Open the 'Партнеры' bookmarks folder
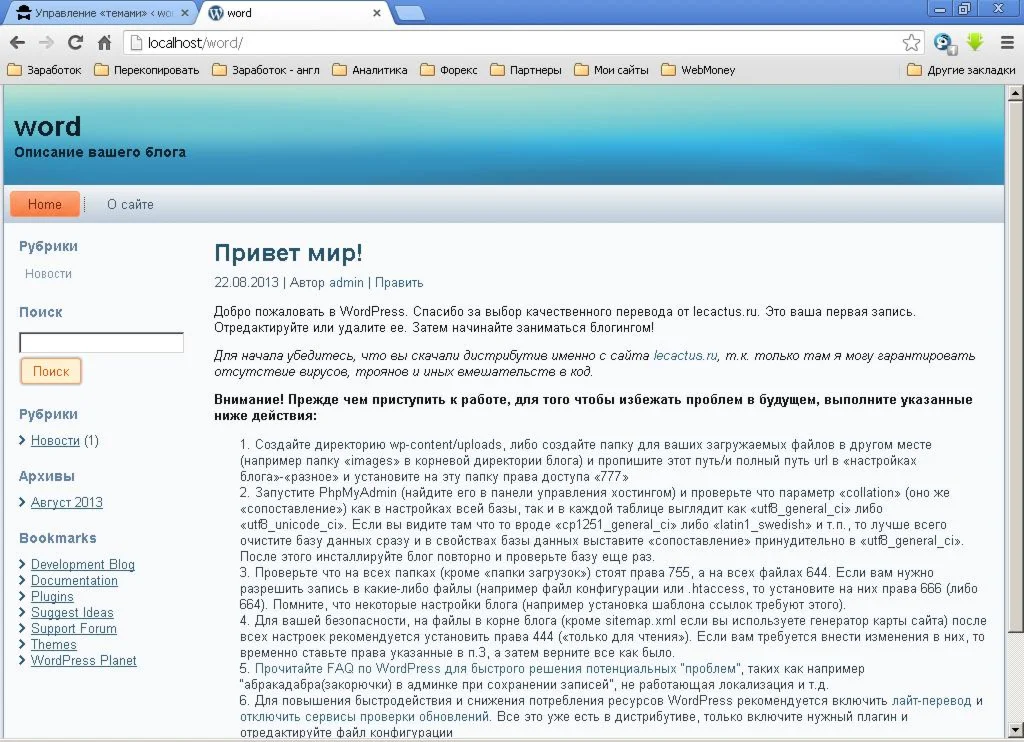Viewport: 1024px width, 742px height. (x=526, y=70)
